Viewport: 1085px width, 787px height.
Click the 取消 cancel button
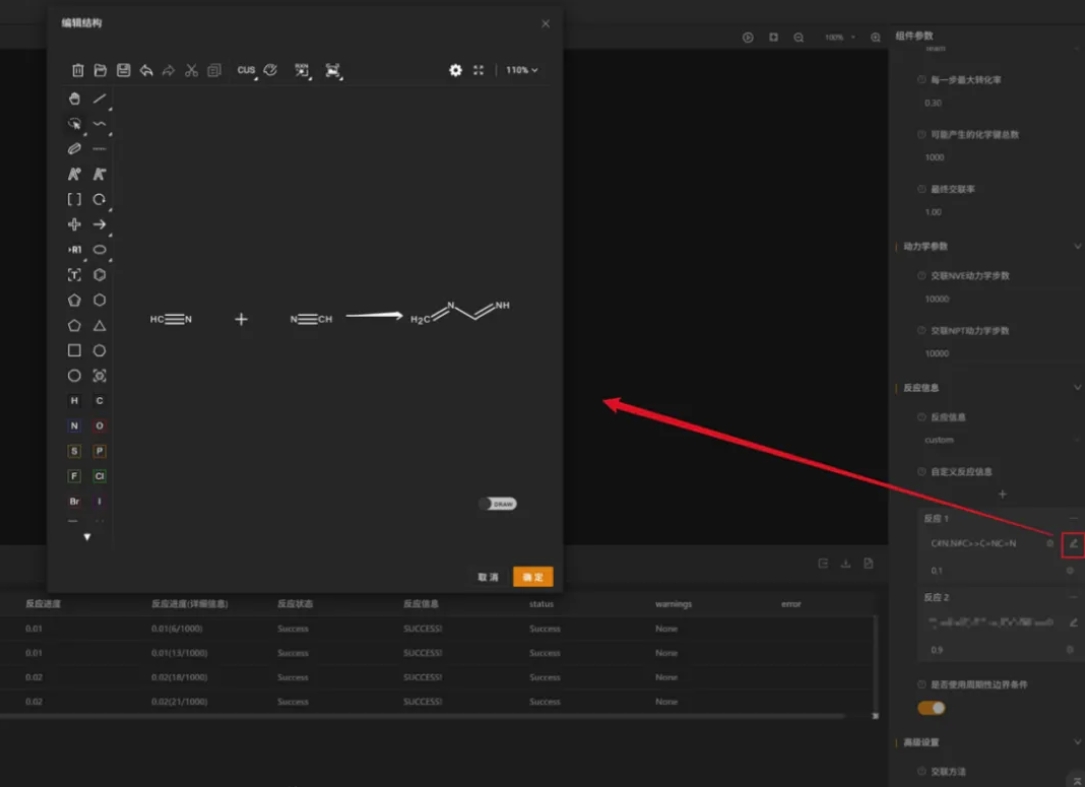coord(488,577)
